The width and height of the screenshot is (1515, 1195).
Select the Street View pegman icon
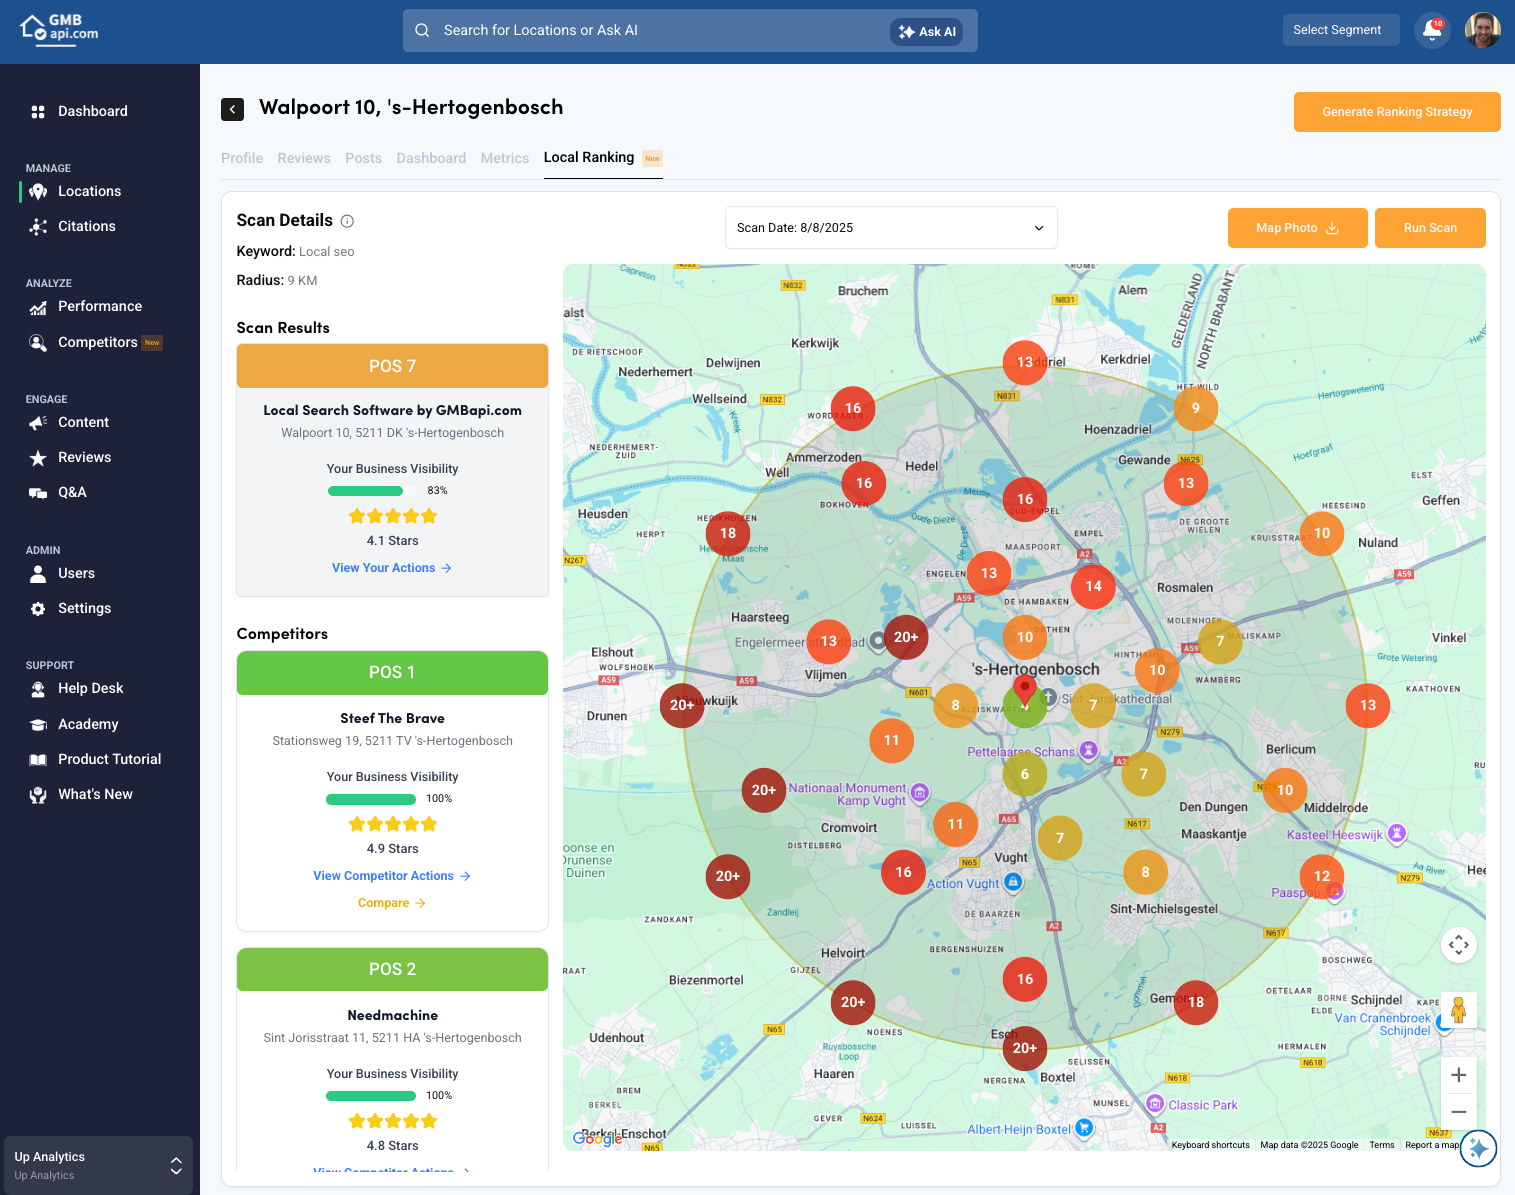click(1458, 1010)
